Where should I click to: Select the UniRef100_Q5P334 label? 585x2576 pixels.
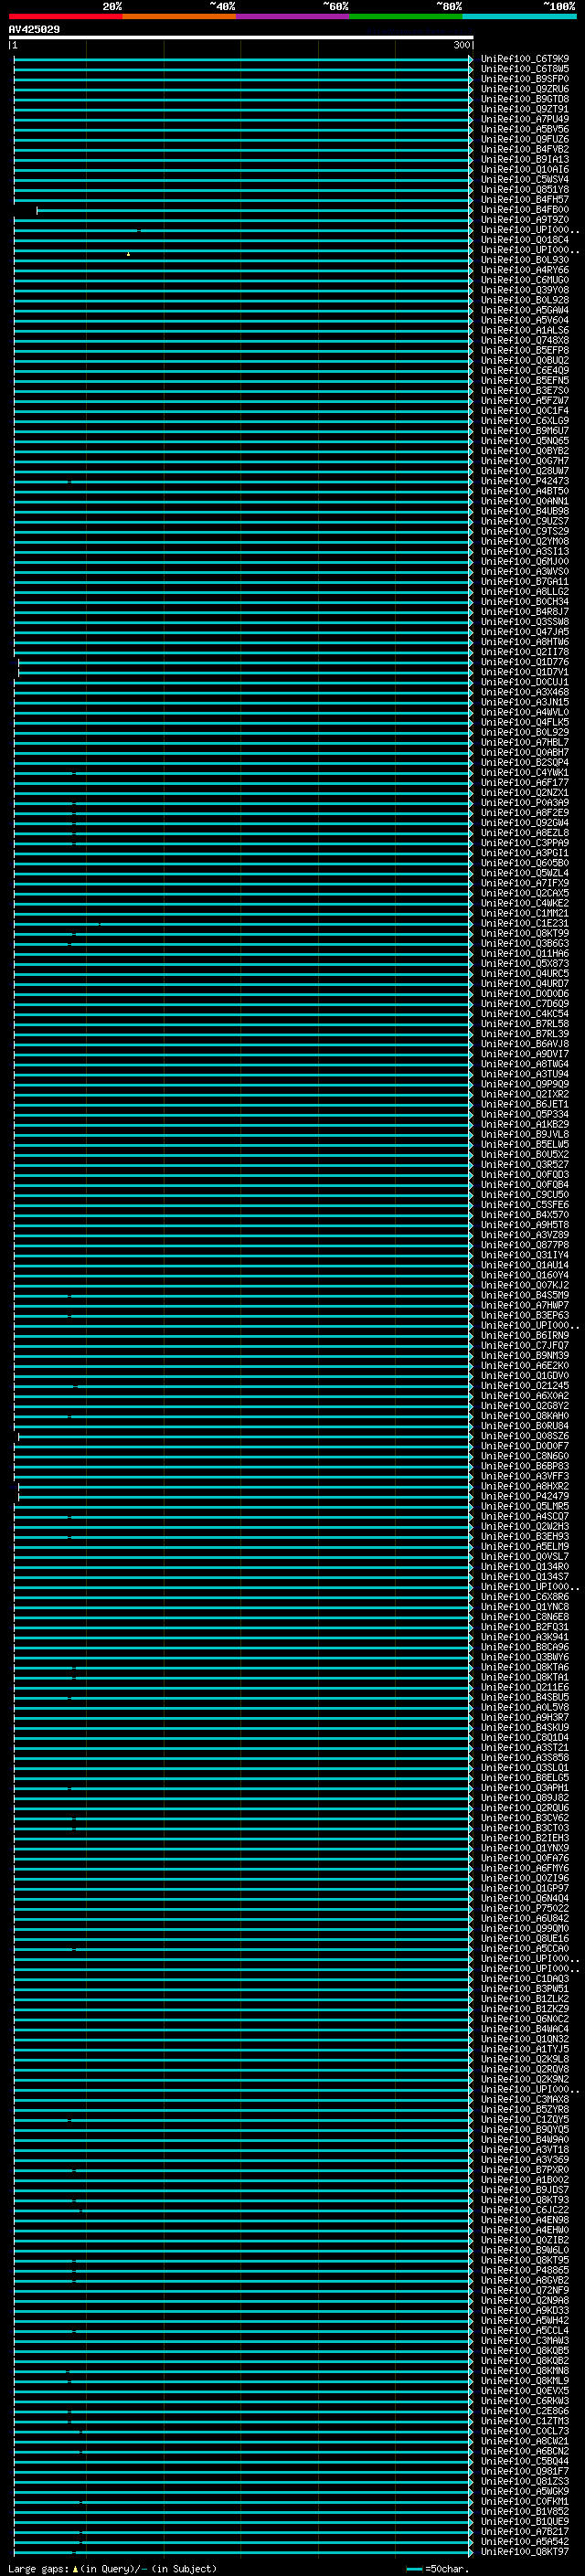[x=525, y=1114]
